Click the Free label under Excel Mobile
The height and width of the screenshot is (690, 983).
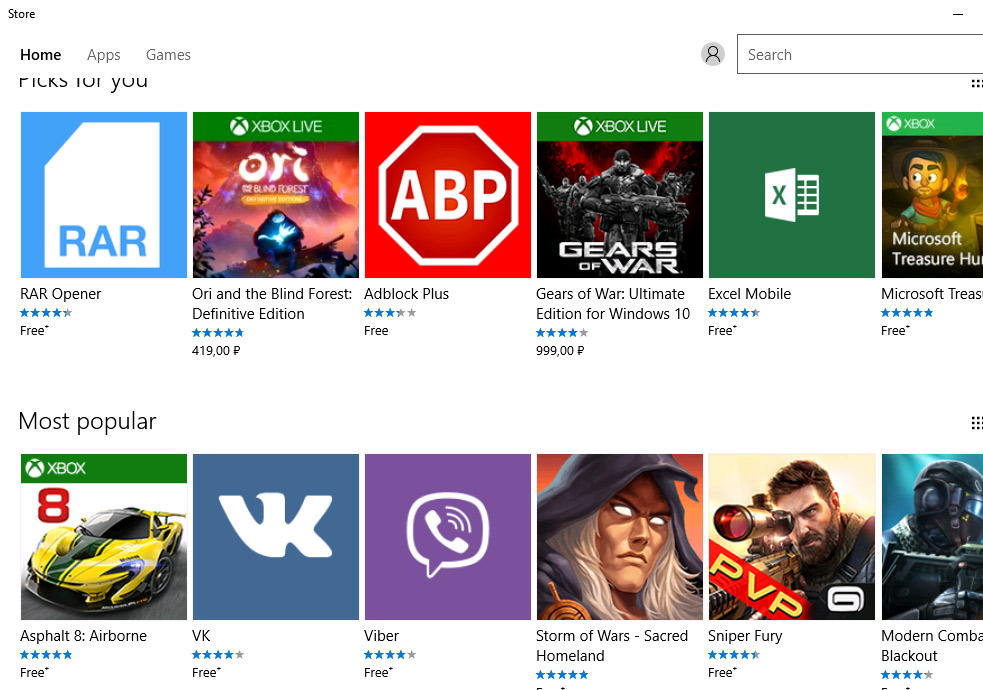coord(722,330)
